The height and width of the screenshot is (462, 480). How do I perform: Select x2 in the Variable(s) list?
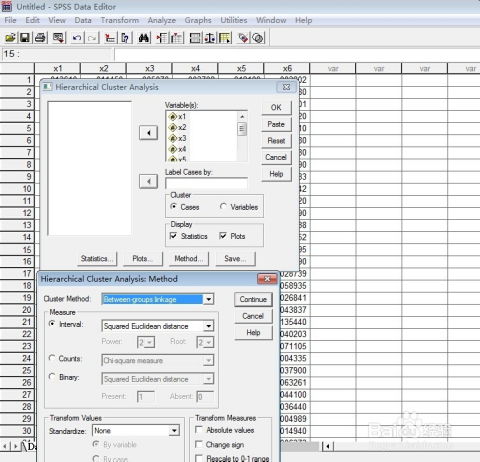coord(182,127)
